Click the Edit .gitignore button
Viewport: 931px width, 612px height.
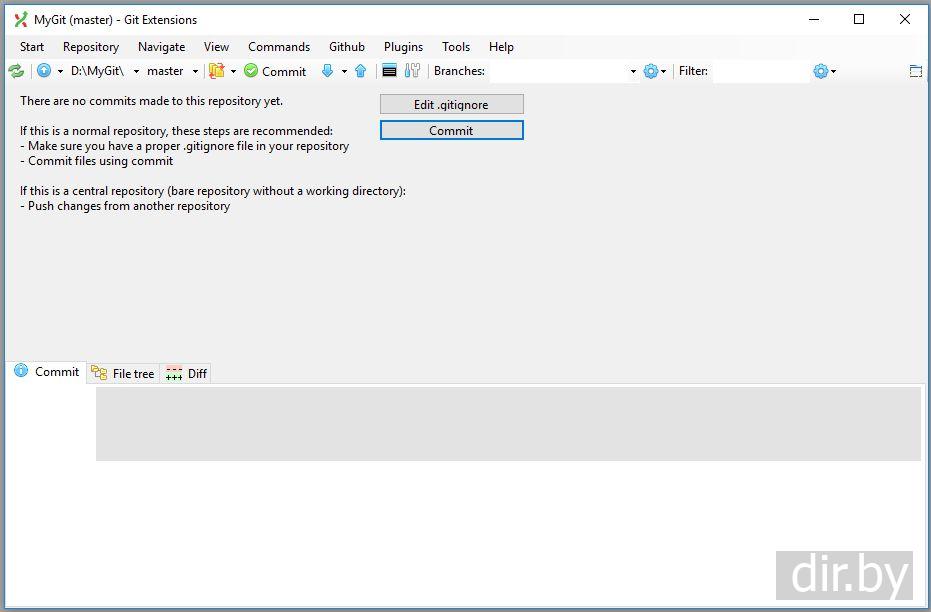452,104
